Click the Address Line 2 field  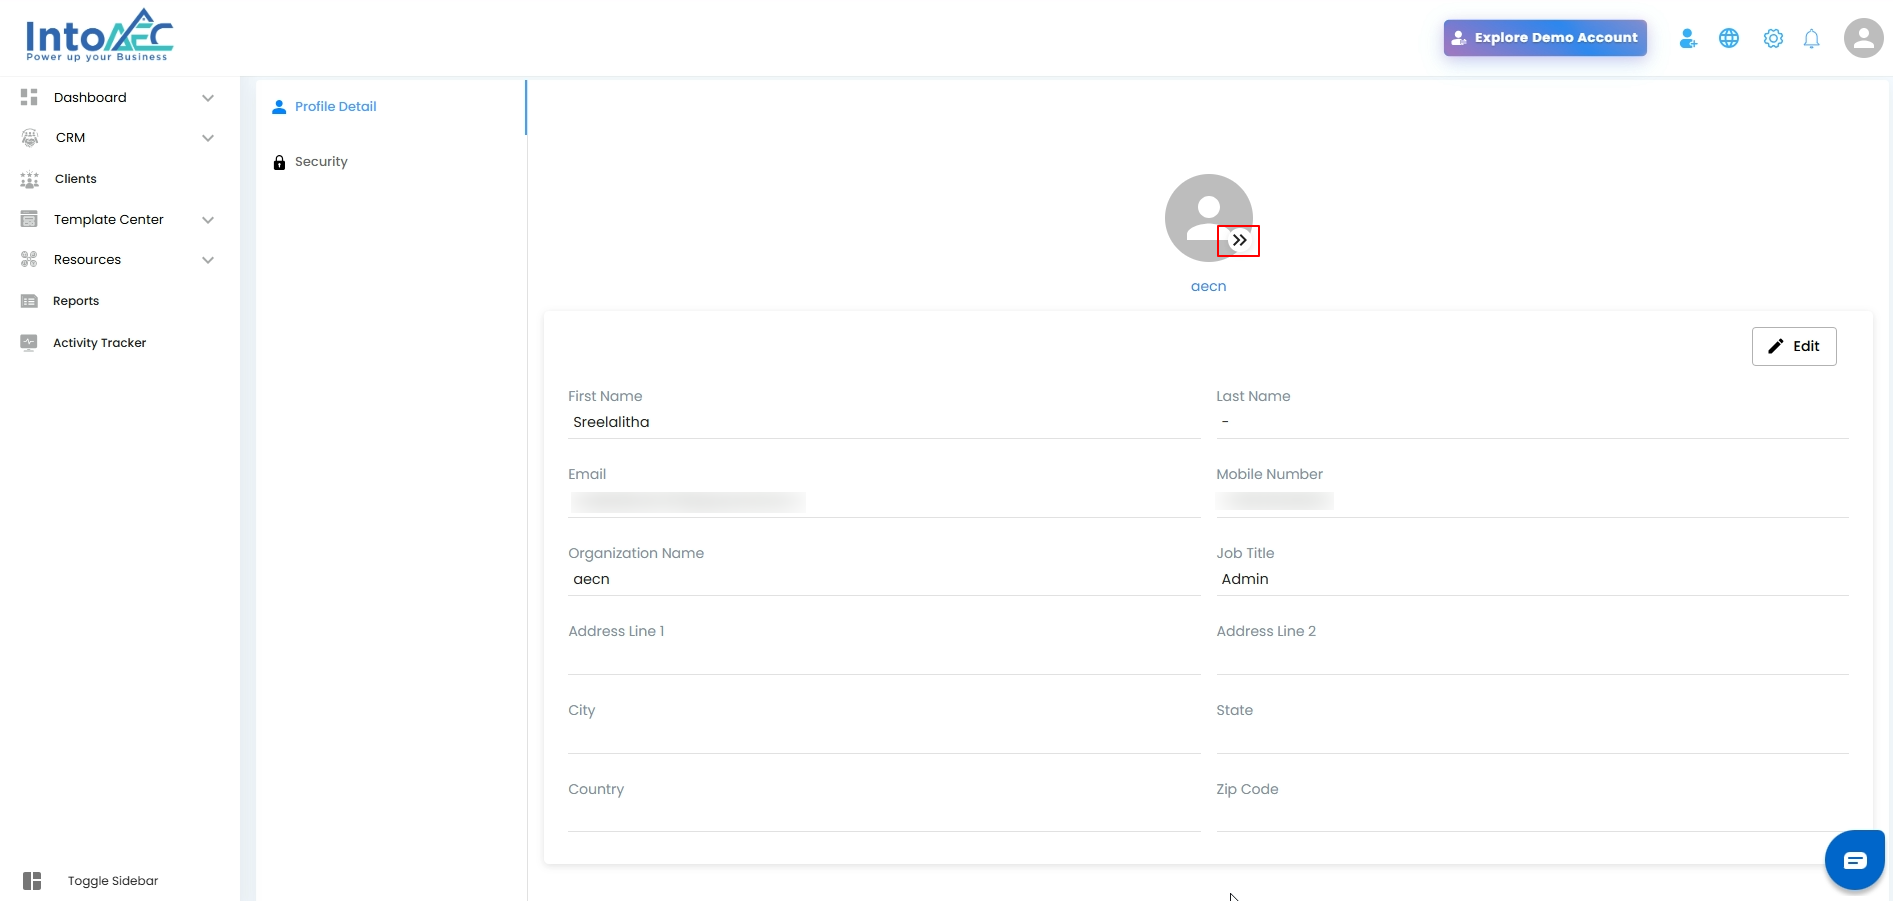click(1532, 658)
